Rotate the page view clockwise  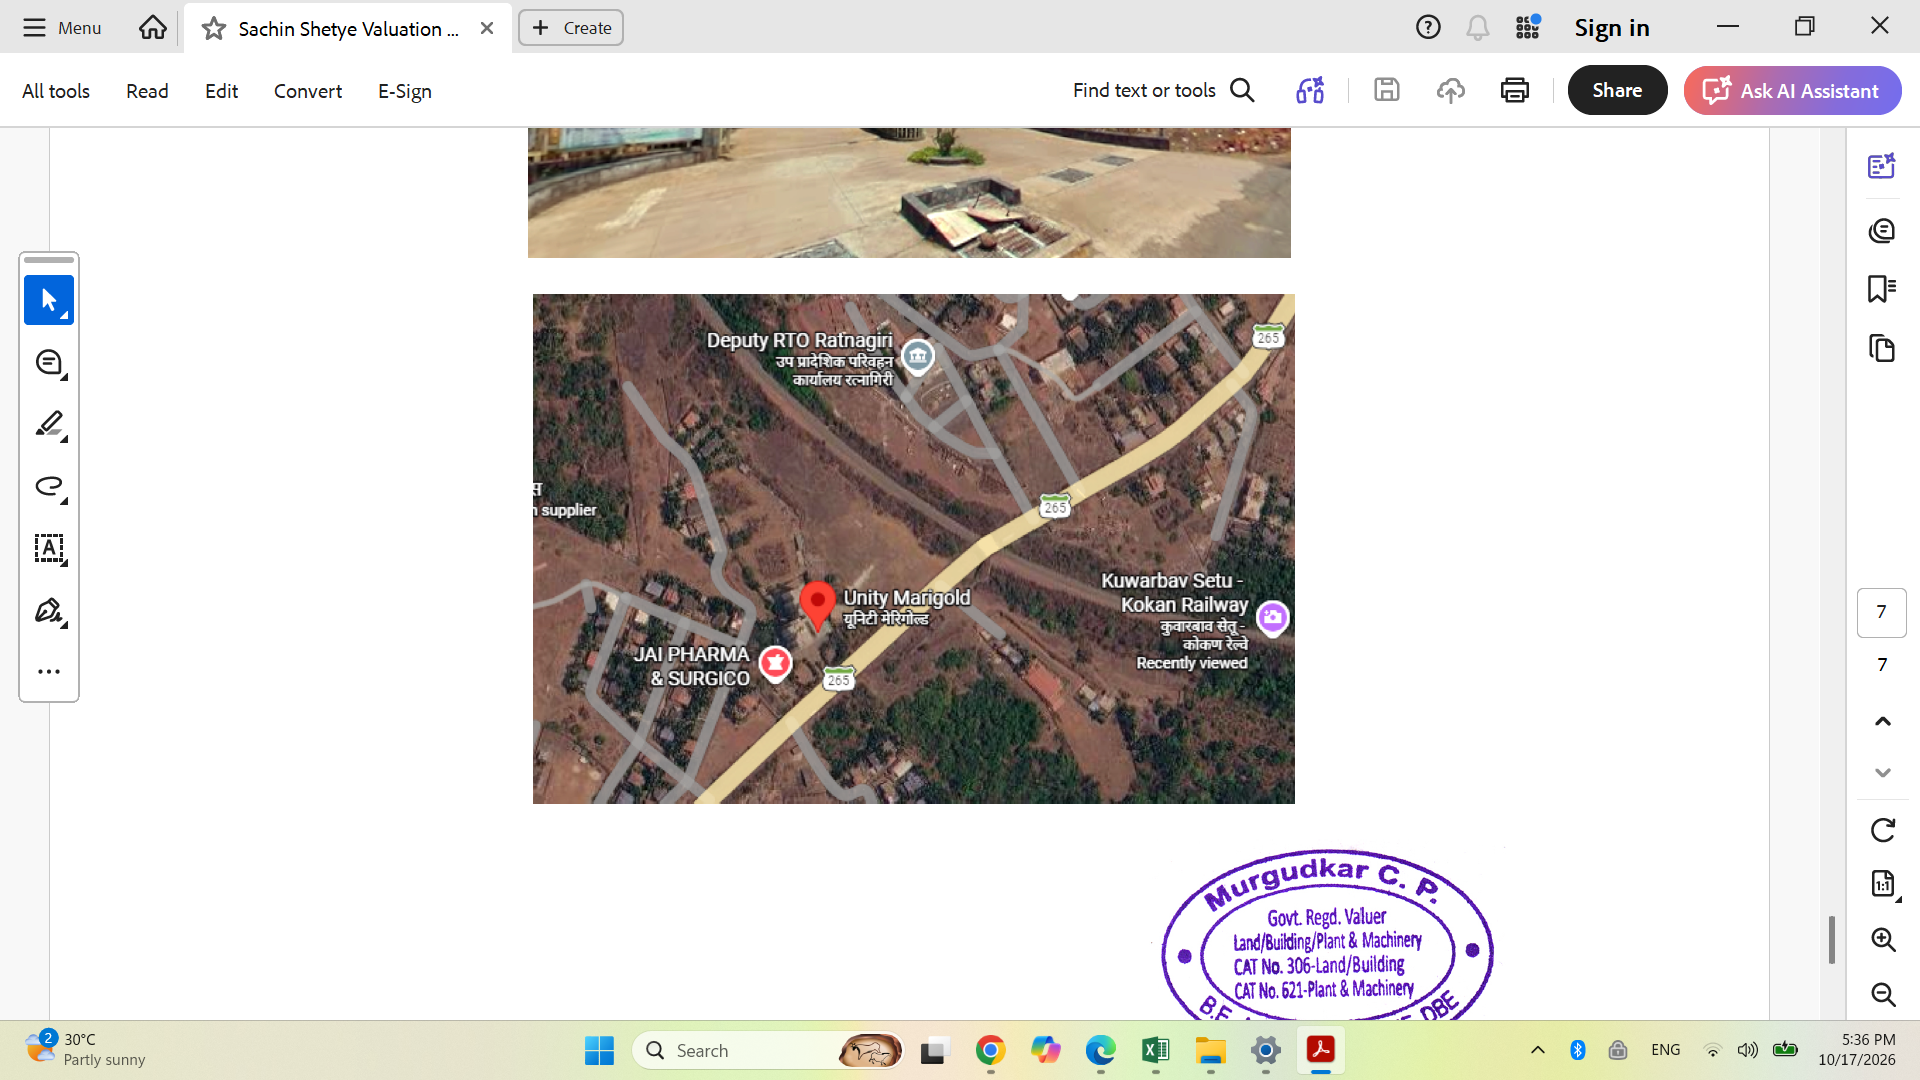[x=1882, y=830]
